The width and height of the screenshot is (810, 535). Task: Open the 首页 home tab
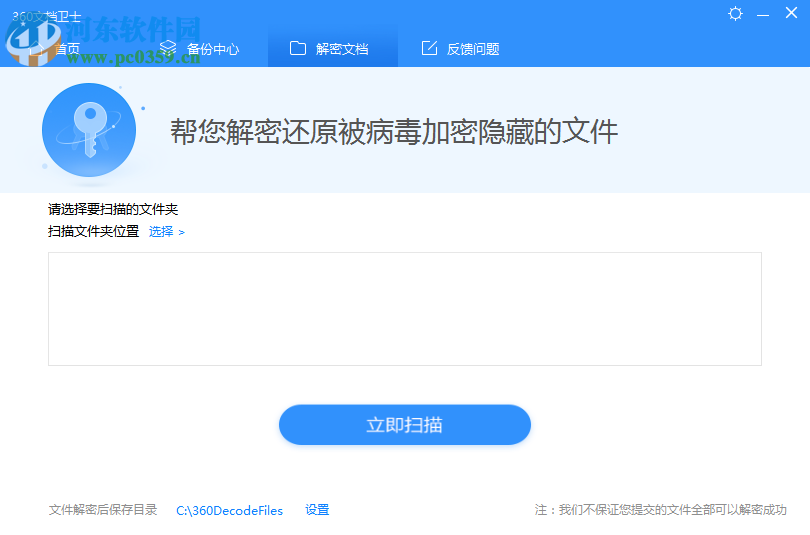54,49
